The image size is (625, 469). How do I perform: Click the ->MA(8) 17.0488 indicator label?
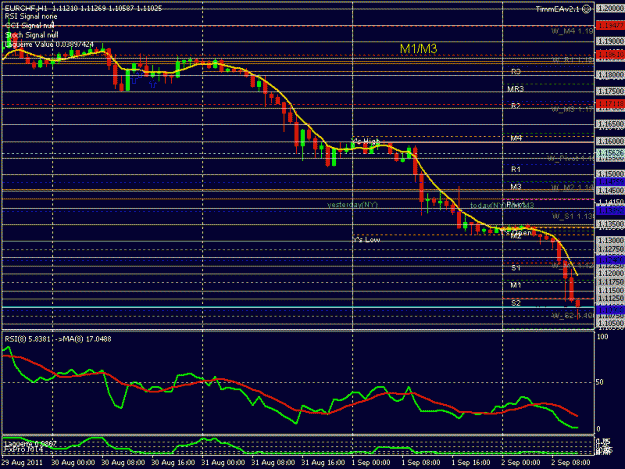(83, 339)
